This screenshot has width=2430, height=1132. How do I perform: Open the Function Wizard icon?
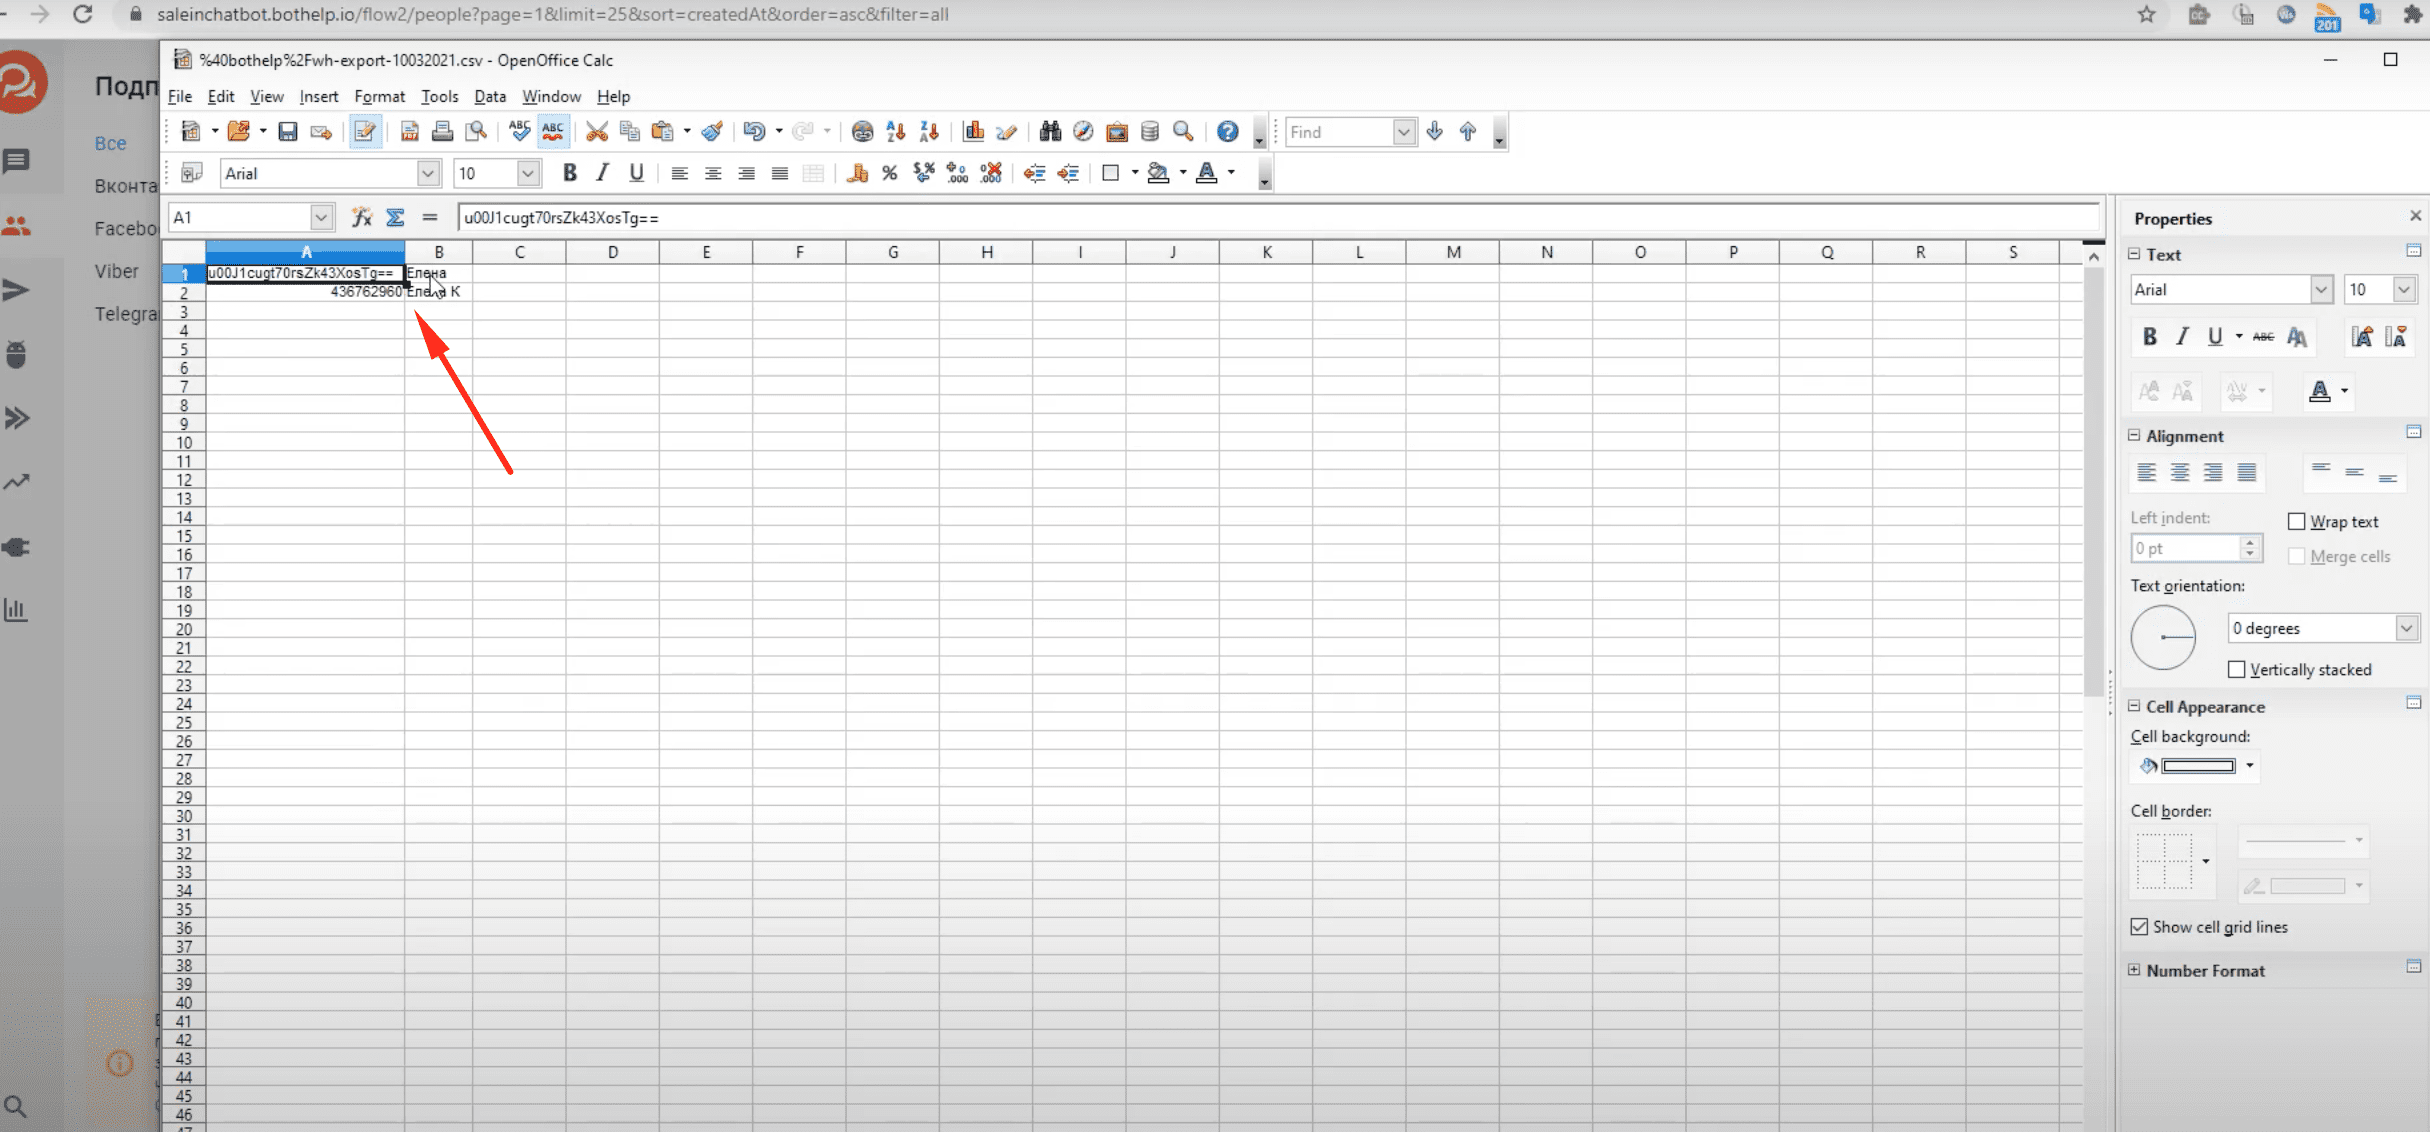[362, 217]
